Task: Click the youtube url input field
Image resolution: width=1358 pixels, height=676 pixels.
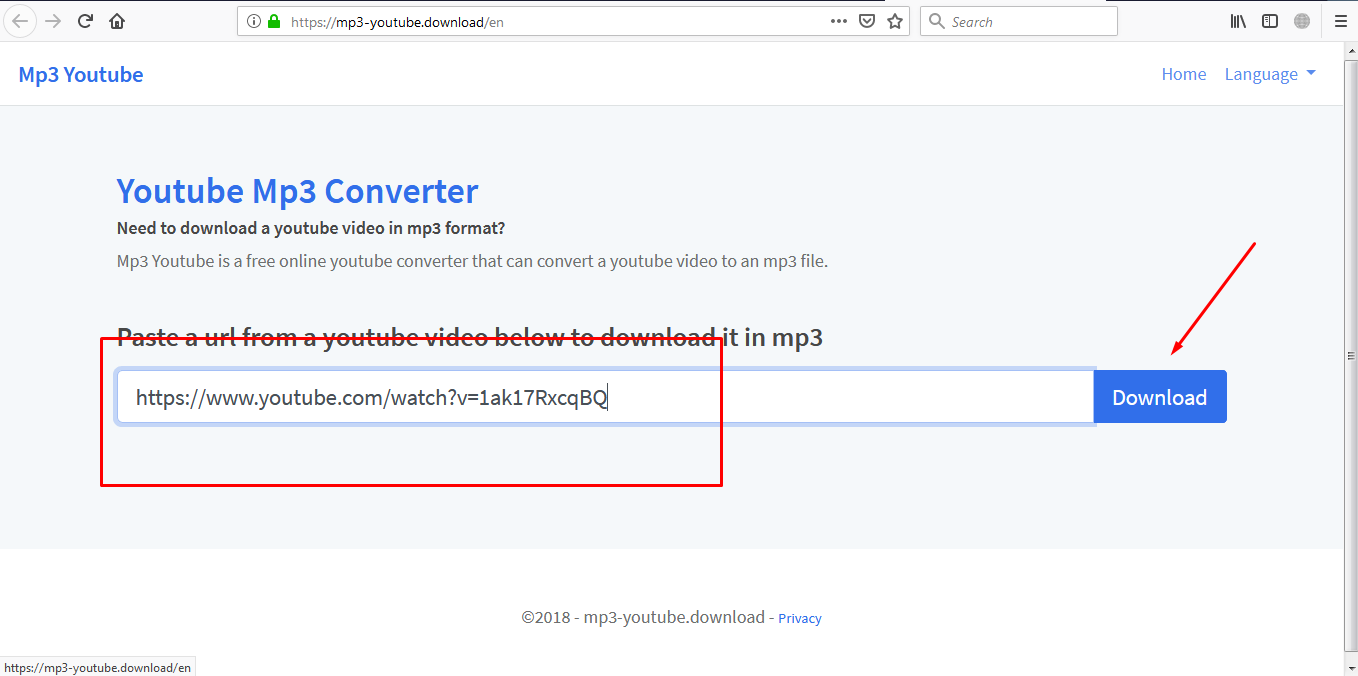Action: [606, 398]
